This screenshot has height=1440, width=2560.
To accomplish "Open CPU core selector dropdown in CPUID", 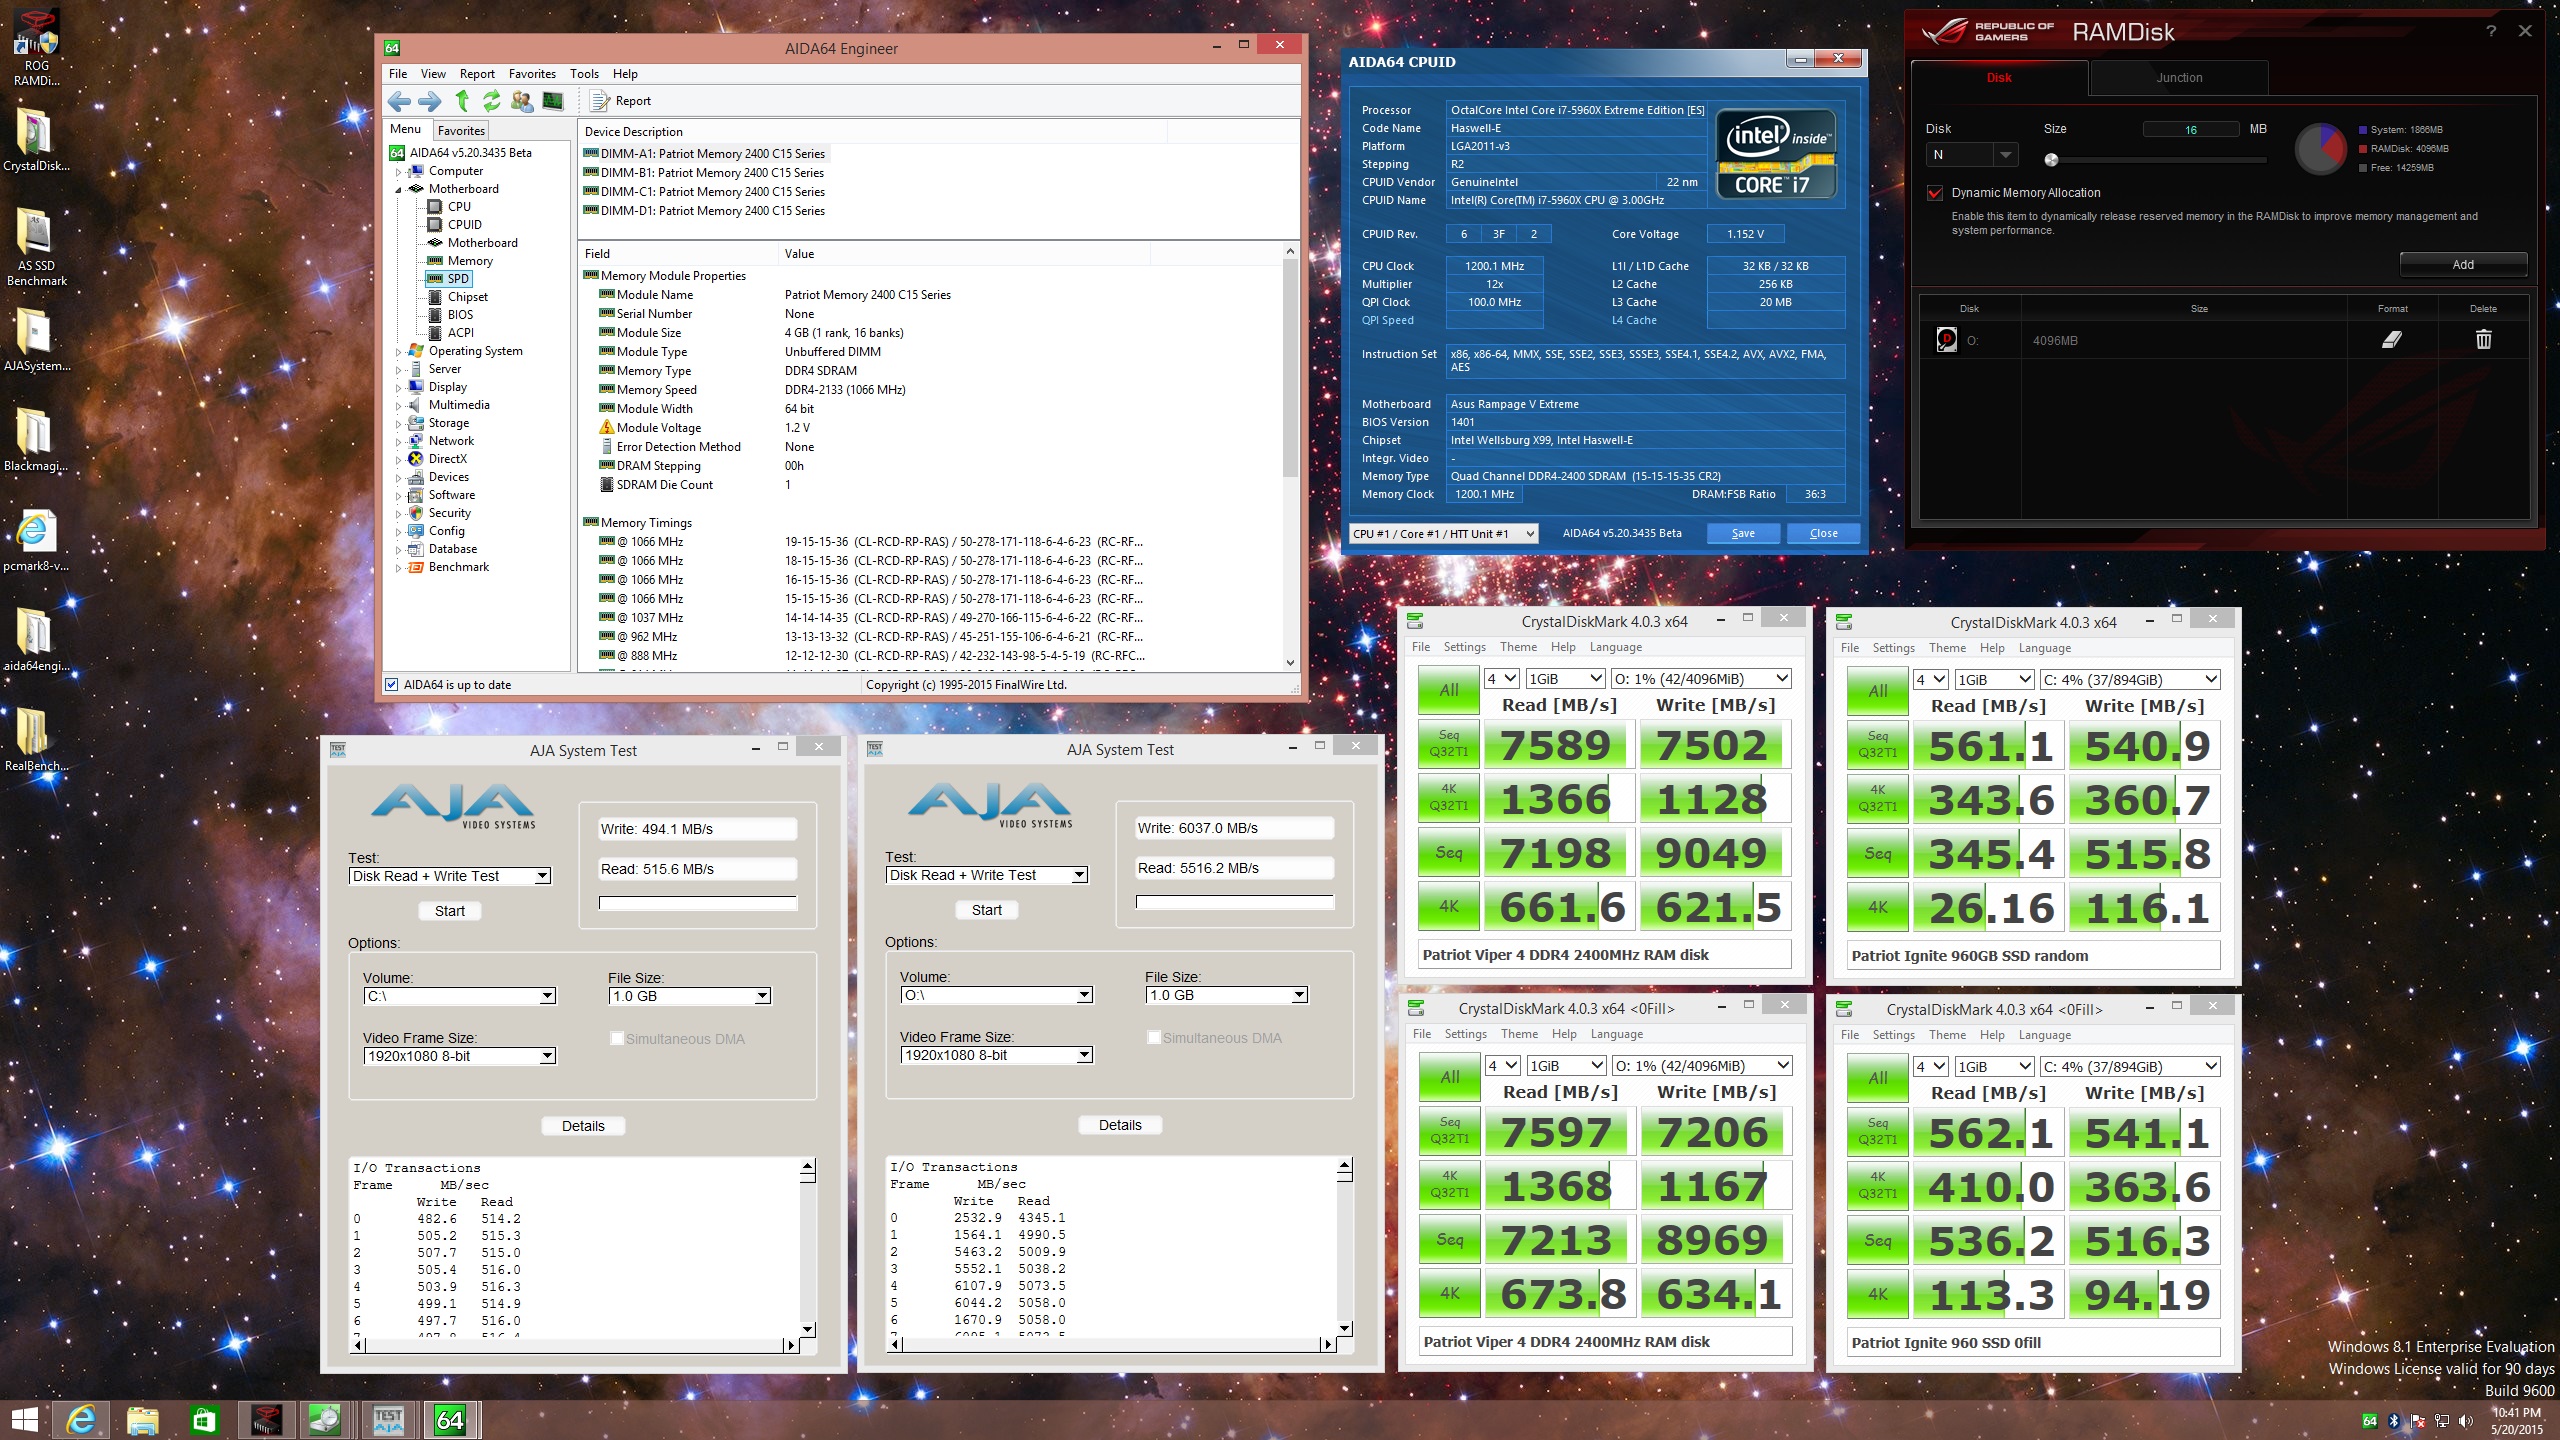I will [x=1443, y=534].
